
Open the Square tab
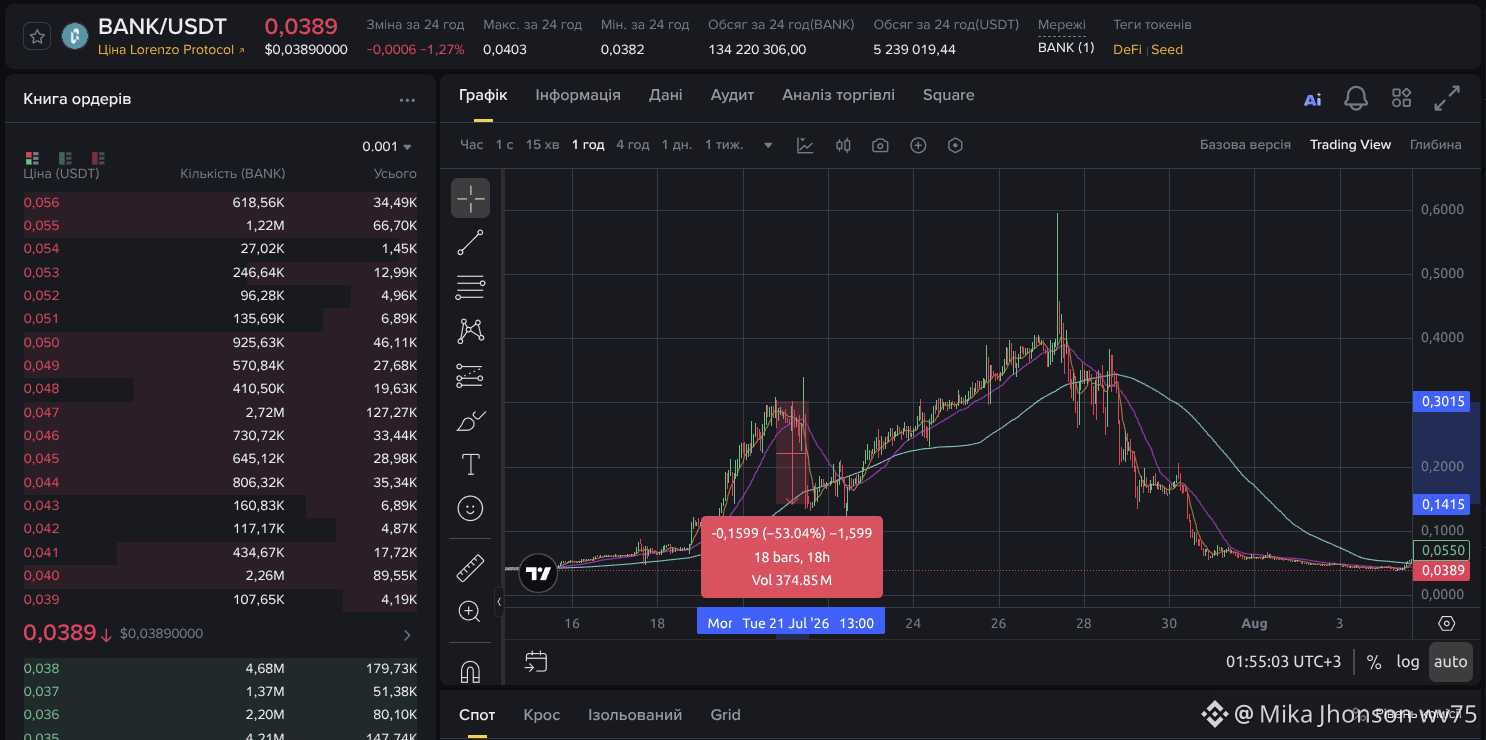[948, 95]
